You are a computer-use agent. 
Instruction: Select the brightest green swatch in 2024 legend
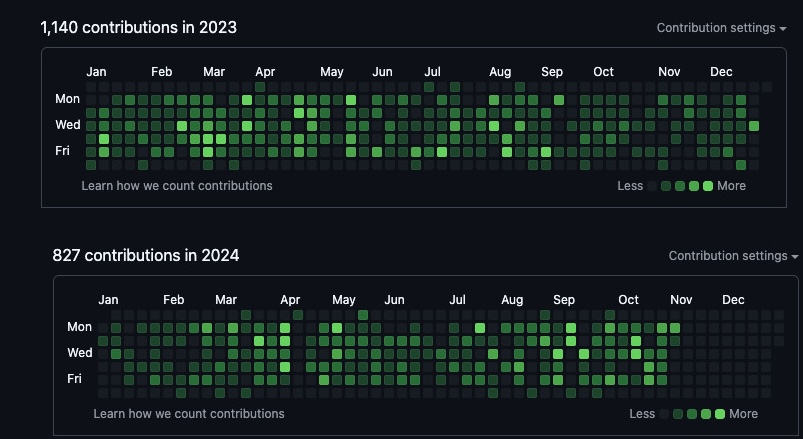(x=720, y=414)
